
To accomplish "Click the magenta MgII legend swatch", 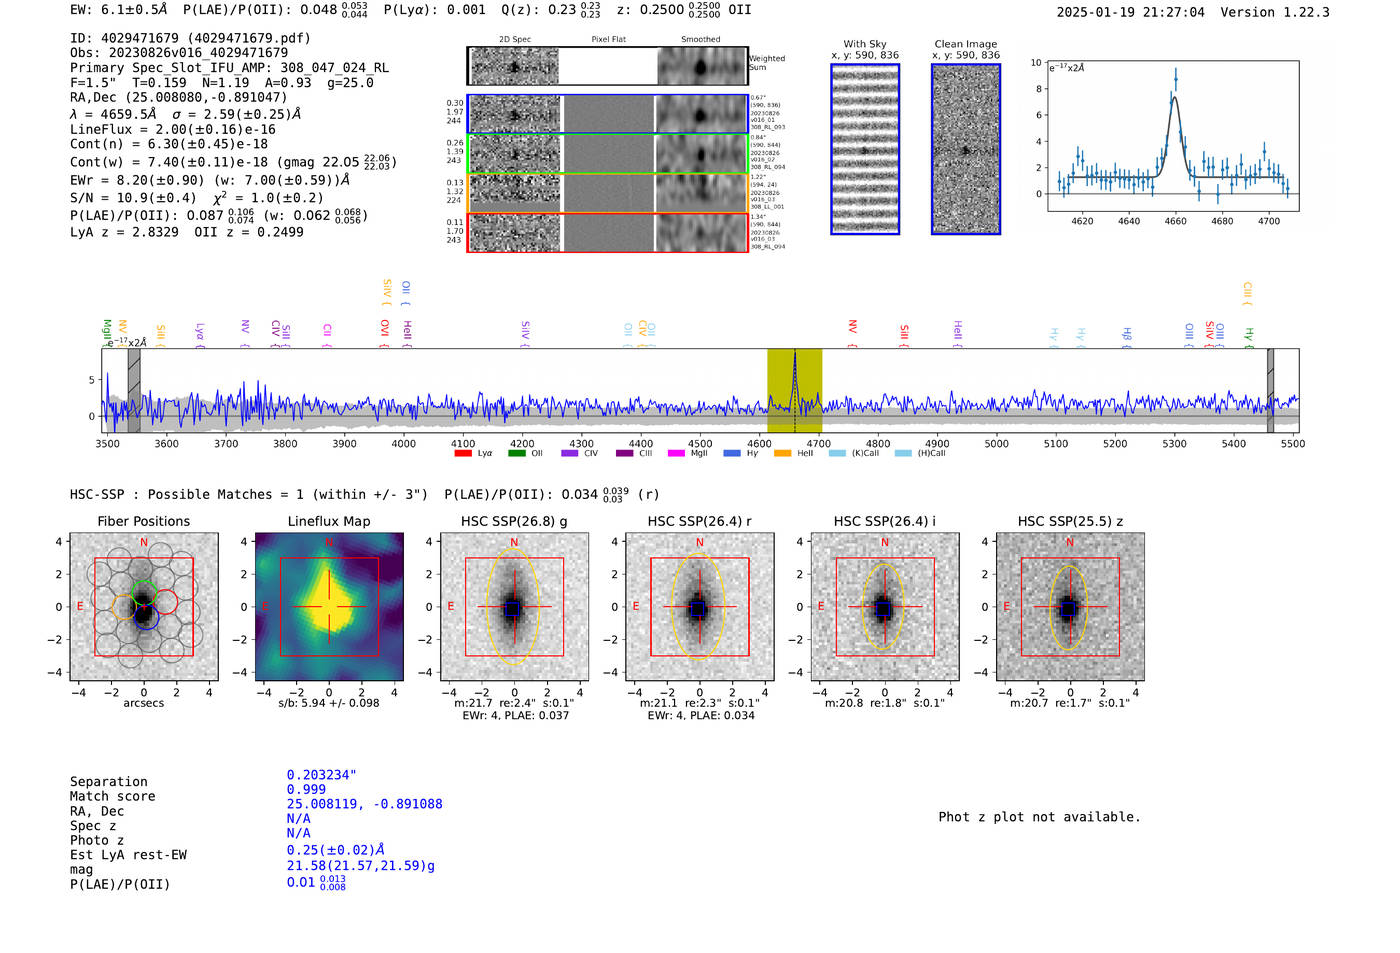I will pyautogui.click(x=678, y=453).
